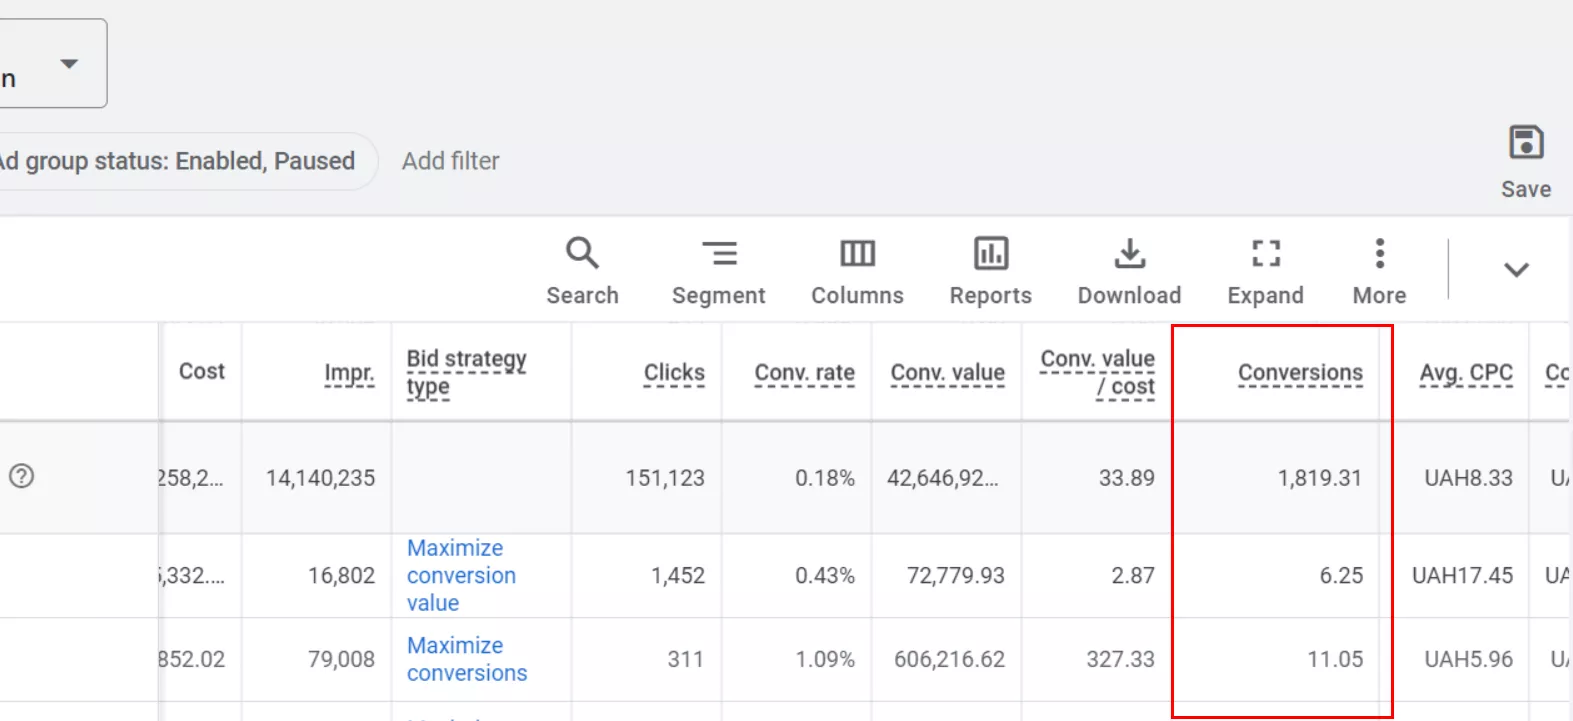This screenshot has width=1573, height=721.
Task: Sort by the Conv. rate column header
Action: coord(804,373)
